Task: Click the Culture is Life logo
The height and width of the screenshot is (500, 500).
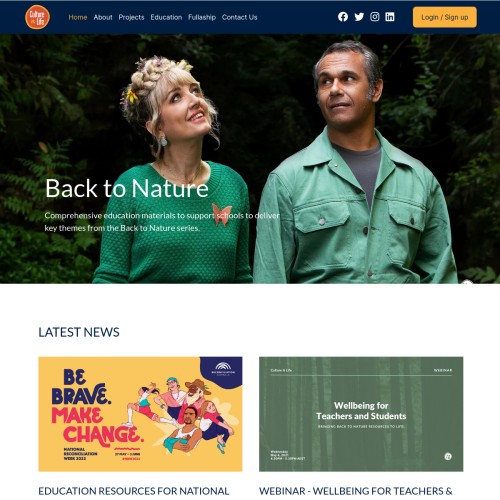Action: [37, 17]
